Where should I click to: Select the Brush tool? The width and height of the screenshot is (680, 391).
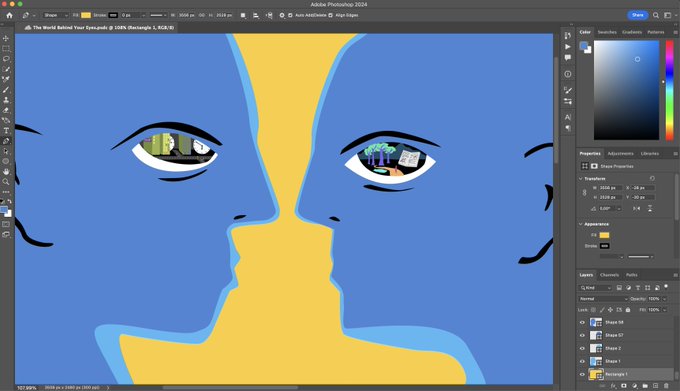coord(6,90)
